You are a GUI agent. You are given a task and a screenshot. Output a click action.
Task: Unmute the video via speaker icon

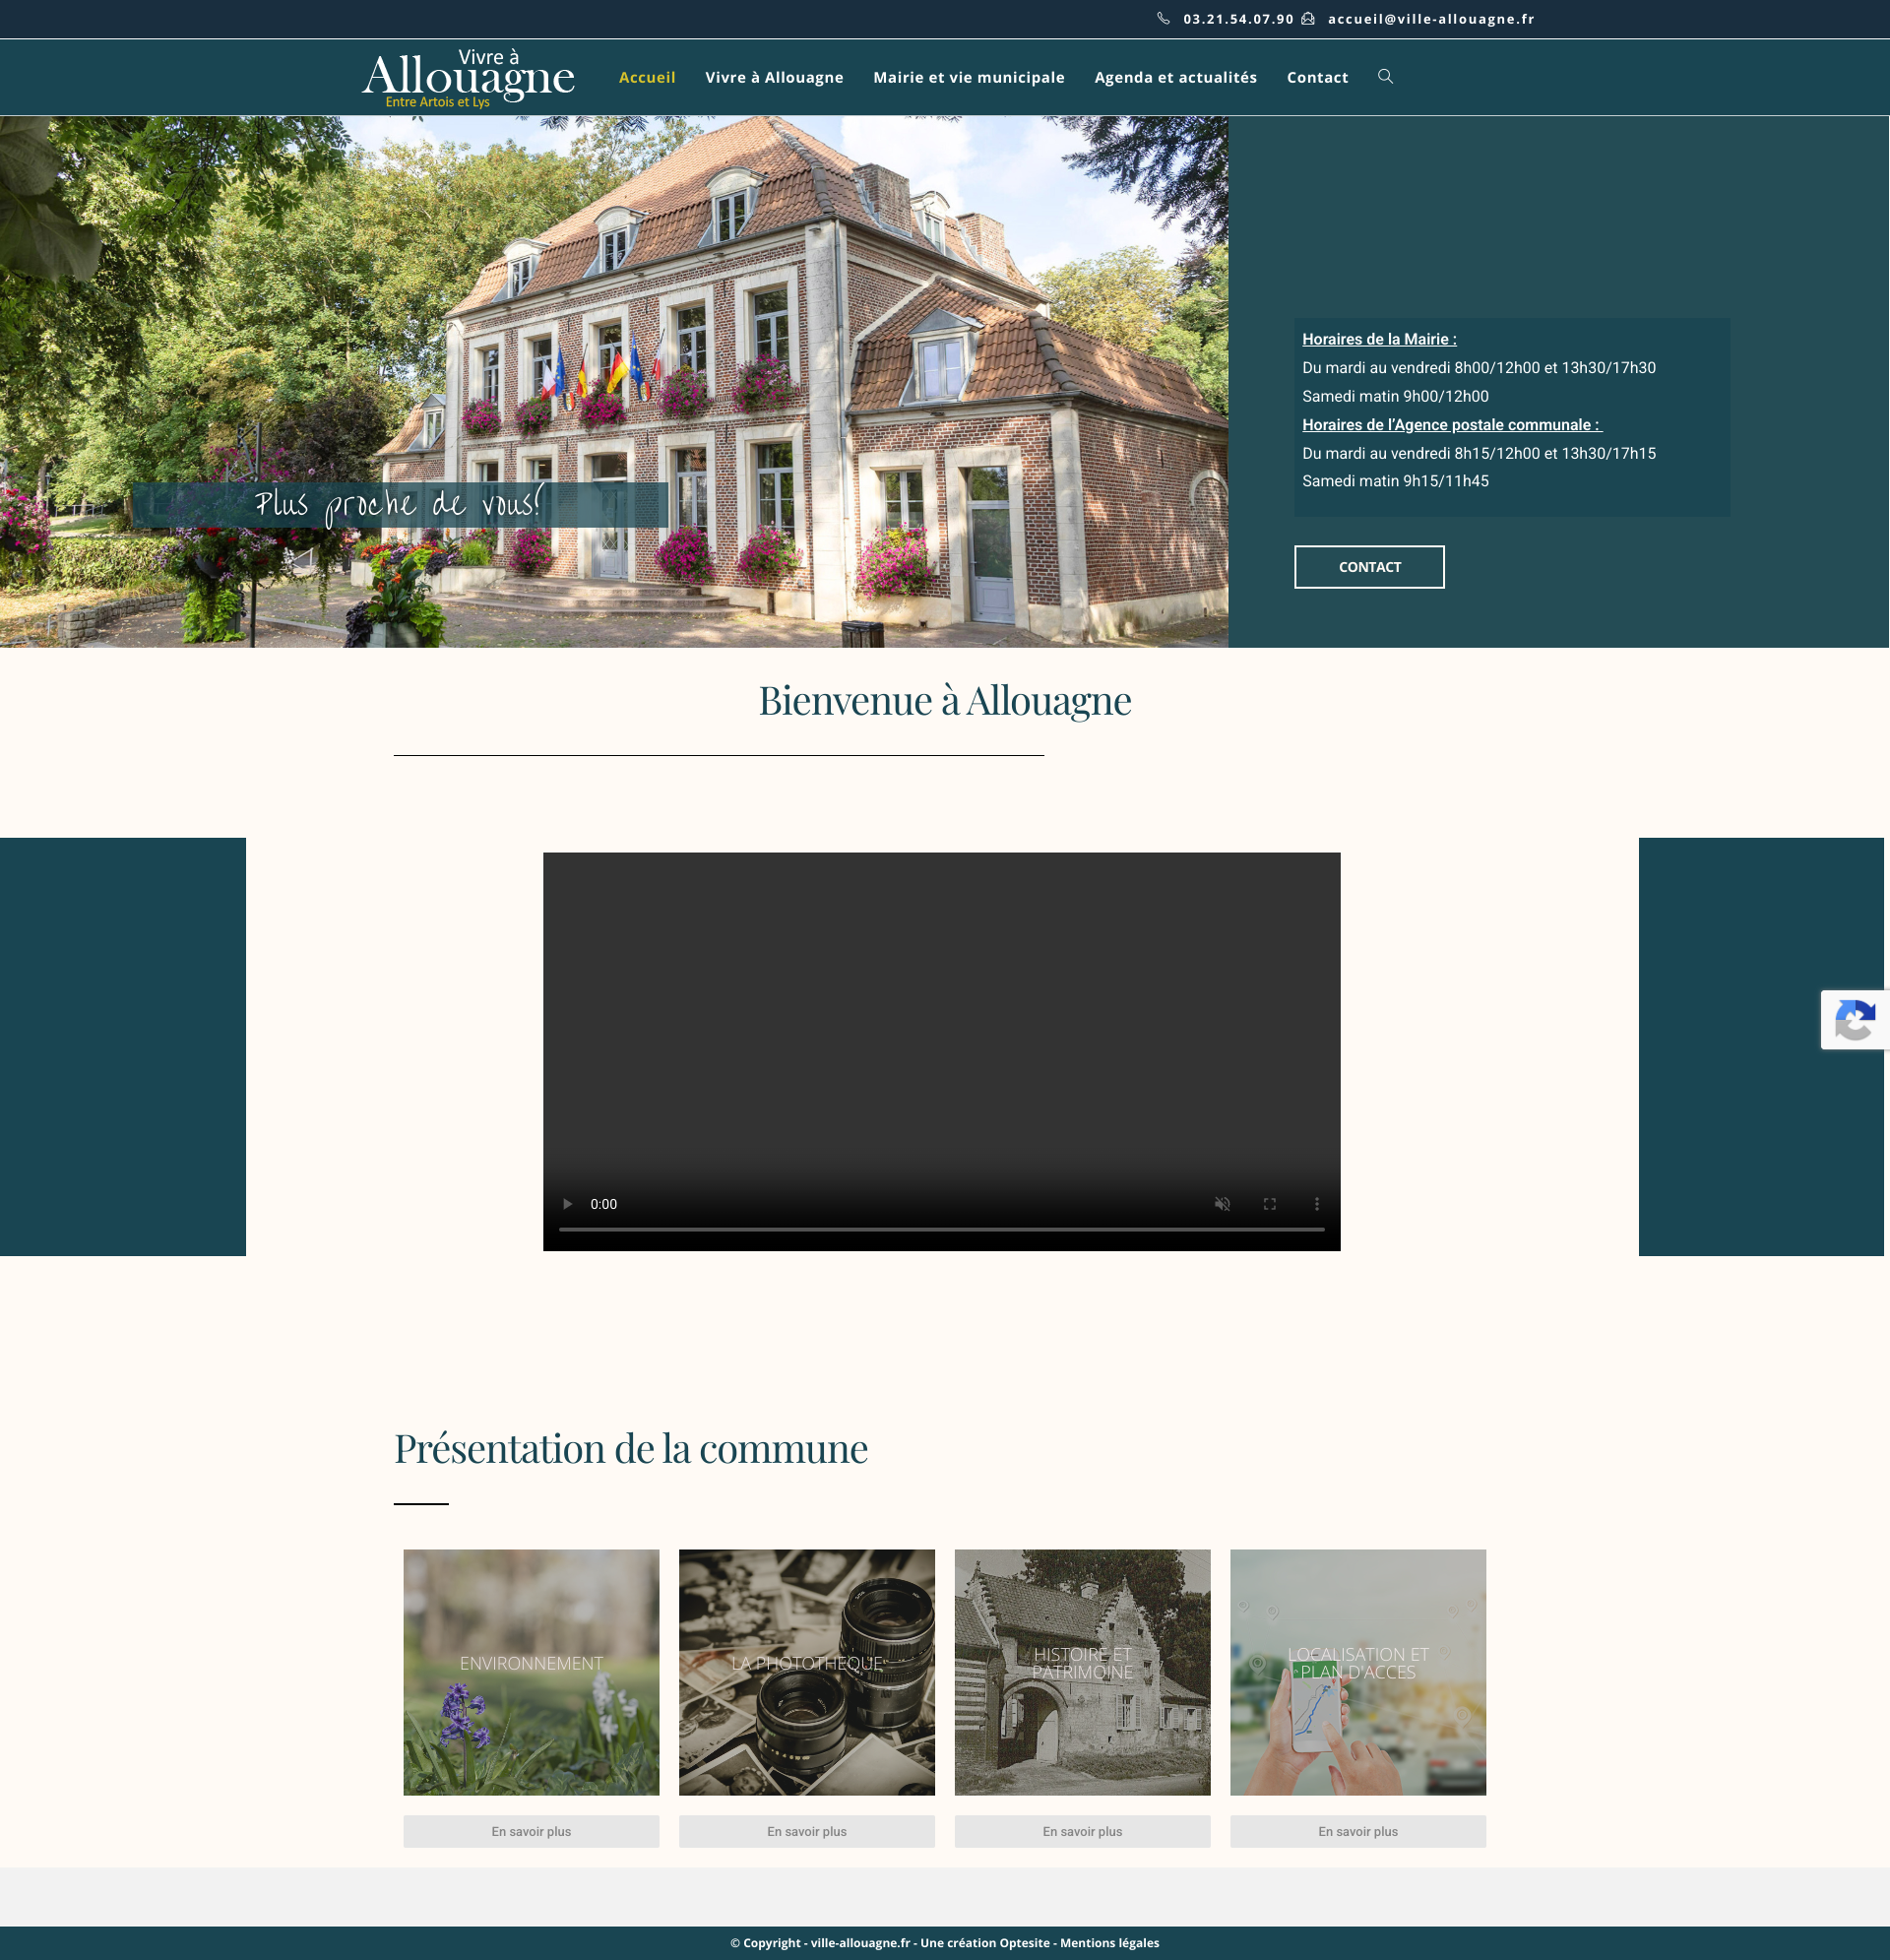click(x=1222, y=1204)
